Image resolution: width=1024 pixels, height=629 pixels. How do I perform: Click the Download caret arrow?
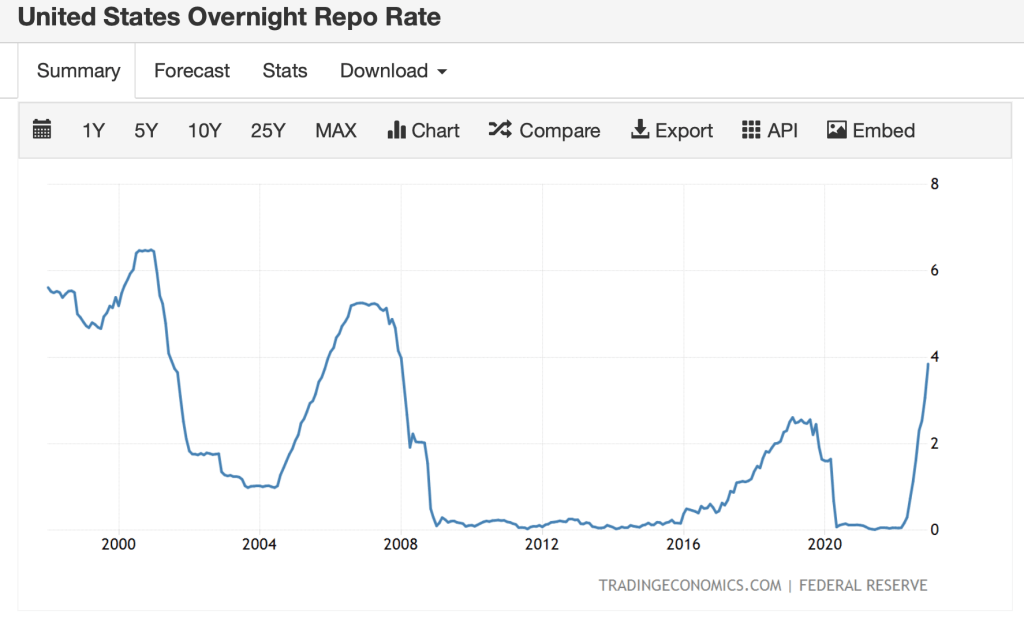coord(442,72)
